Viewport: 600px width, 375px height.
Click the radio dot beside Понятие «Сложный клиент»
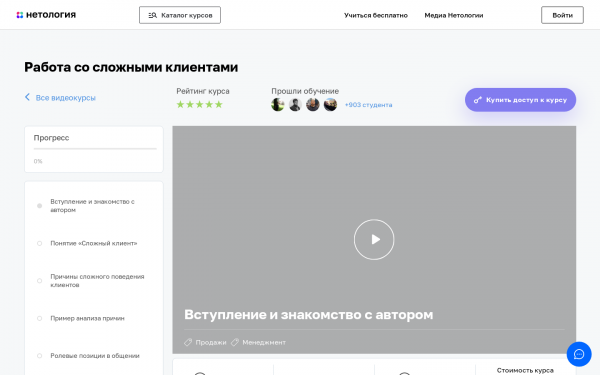coord(39,243)
